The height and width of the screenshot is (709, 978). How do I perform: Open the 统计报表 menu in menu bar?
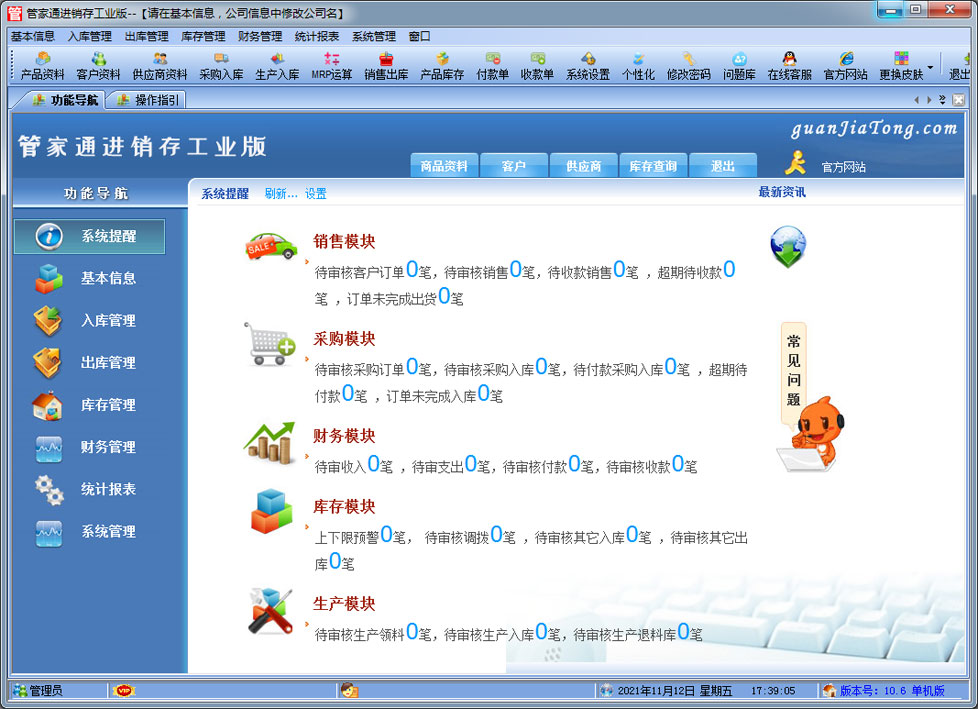(317, 36)
